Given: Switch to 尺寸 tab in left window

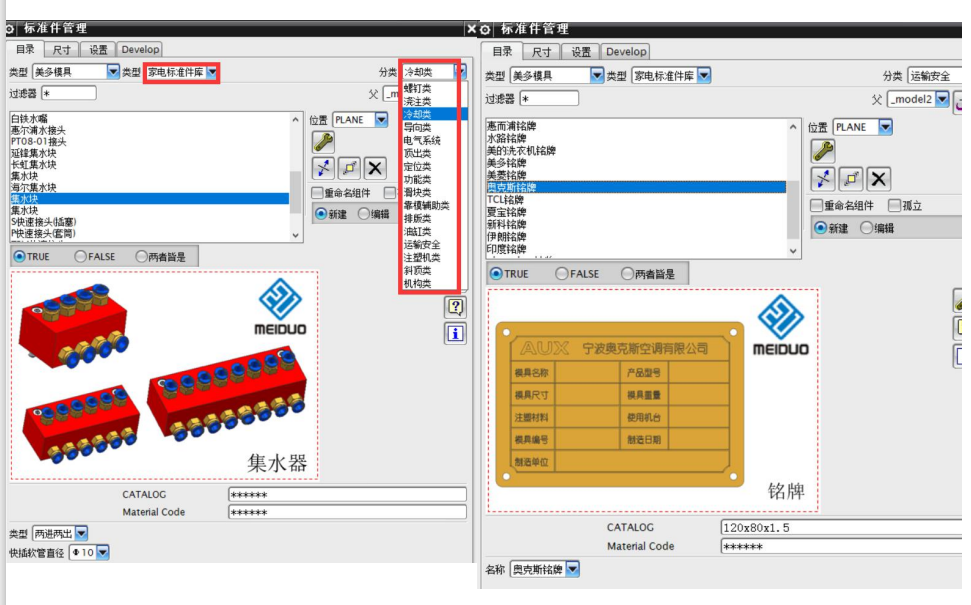Looking at the screenshot, I should 61,50.
